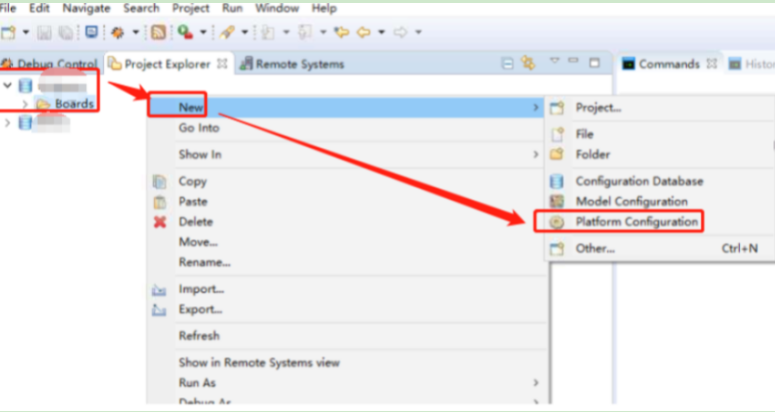Open the Navigate menu

[x=86, y=8]
